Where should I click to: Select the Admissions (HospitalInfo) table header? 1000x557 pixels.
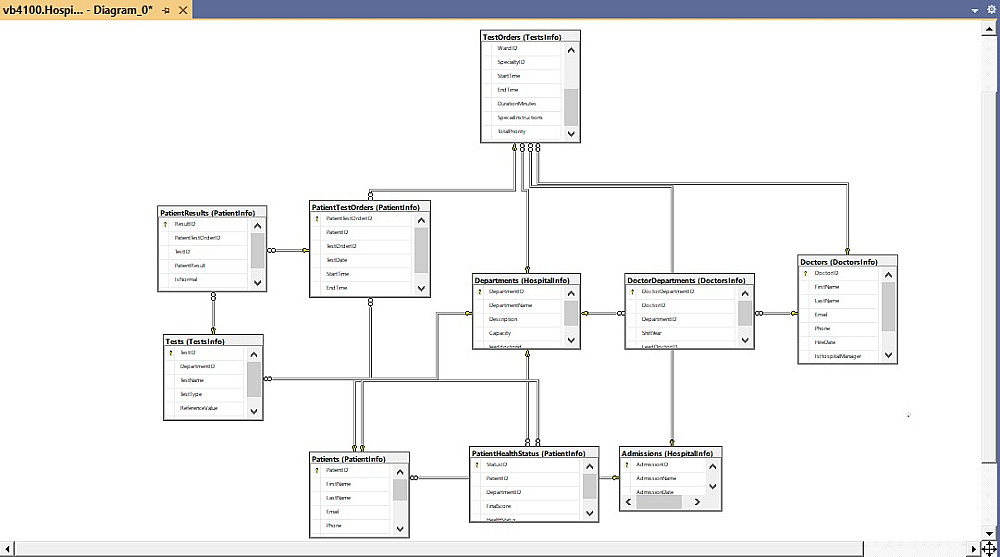tap(670, 453)
